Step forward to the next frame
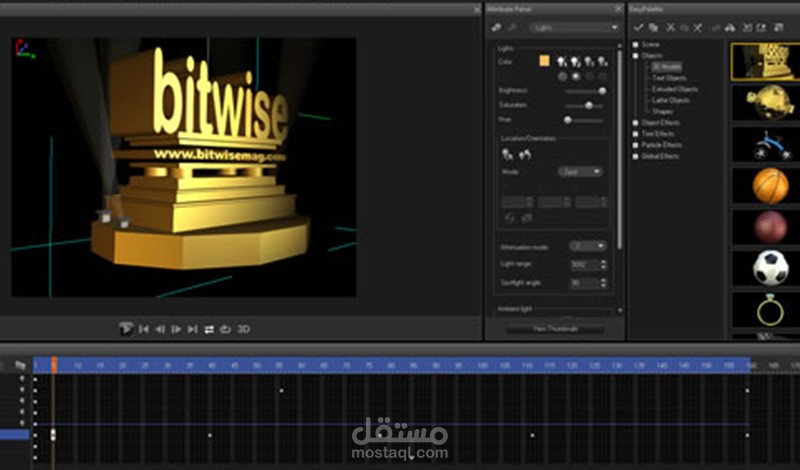Viewport: 800px width, 470px height. (x=176, y=330)
